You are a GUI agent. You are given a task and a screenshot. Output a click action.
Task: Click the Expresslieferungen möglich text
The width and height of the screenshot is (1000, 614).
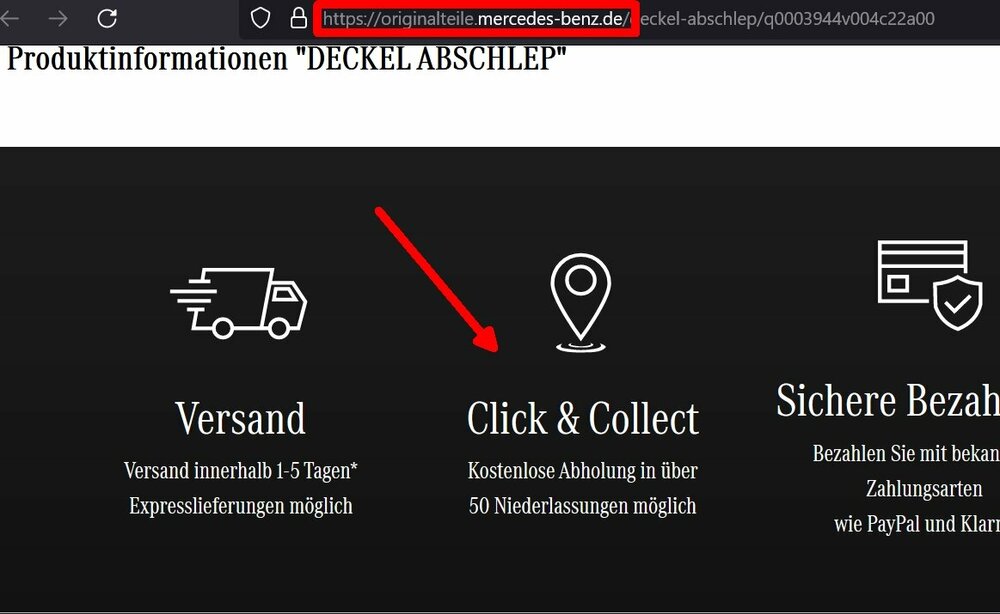coord(240,505)
